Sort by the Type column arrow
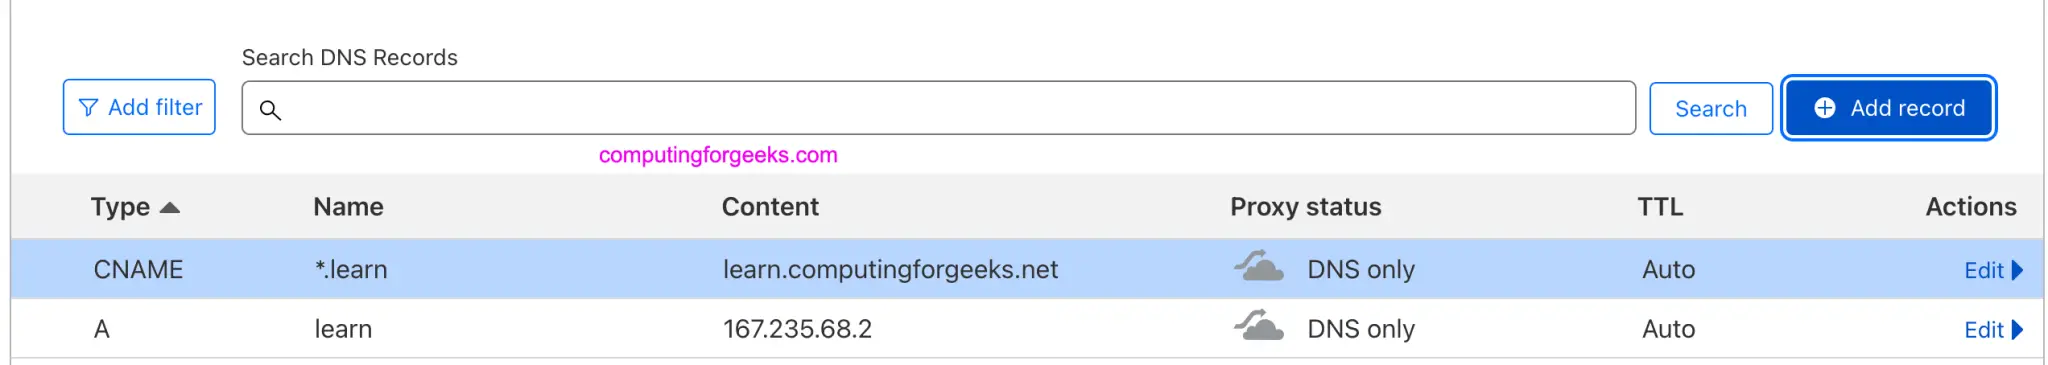2048x365 pixels. click(170, 207)
